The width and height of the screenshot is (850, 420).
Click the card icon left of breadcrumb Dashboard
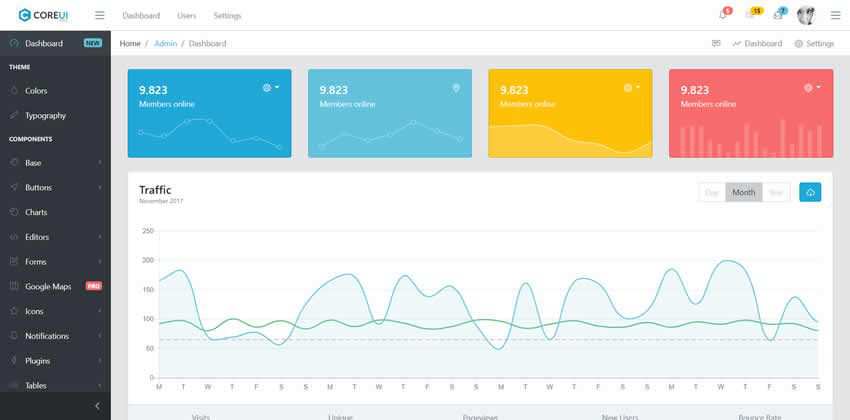click(x=716, y=44)
